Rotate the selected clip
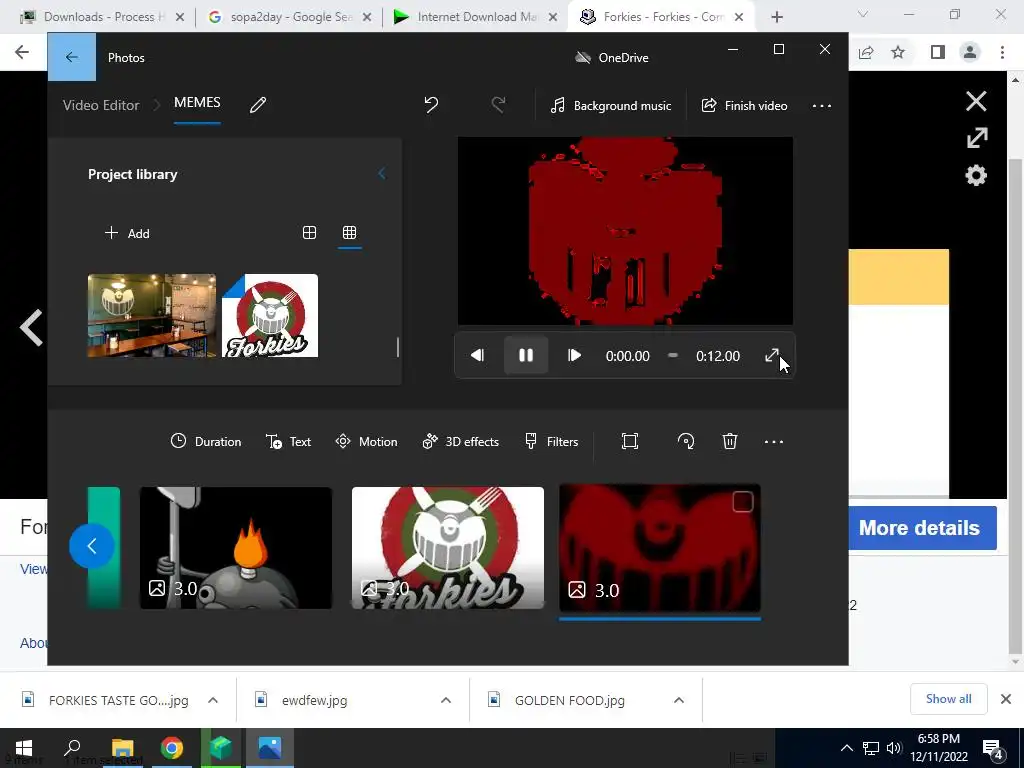1024x768 pixels. (686, 441)
